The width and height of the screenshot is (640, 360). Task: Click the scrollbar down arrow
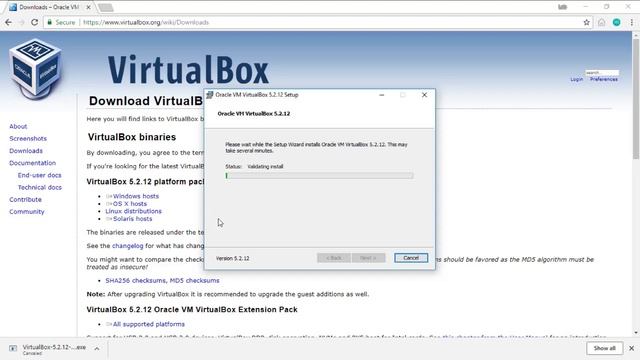click(636, 333)
